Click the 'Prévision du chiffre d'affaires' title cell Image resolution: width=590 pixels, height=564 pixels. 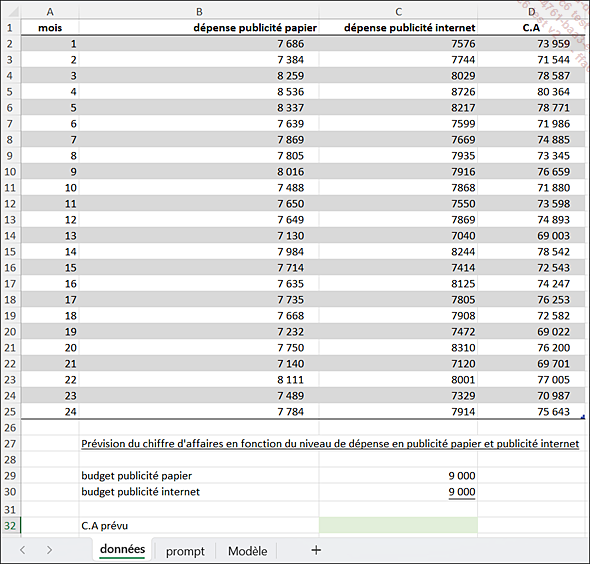[x=330, y=444]
